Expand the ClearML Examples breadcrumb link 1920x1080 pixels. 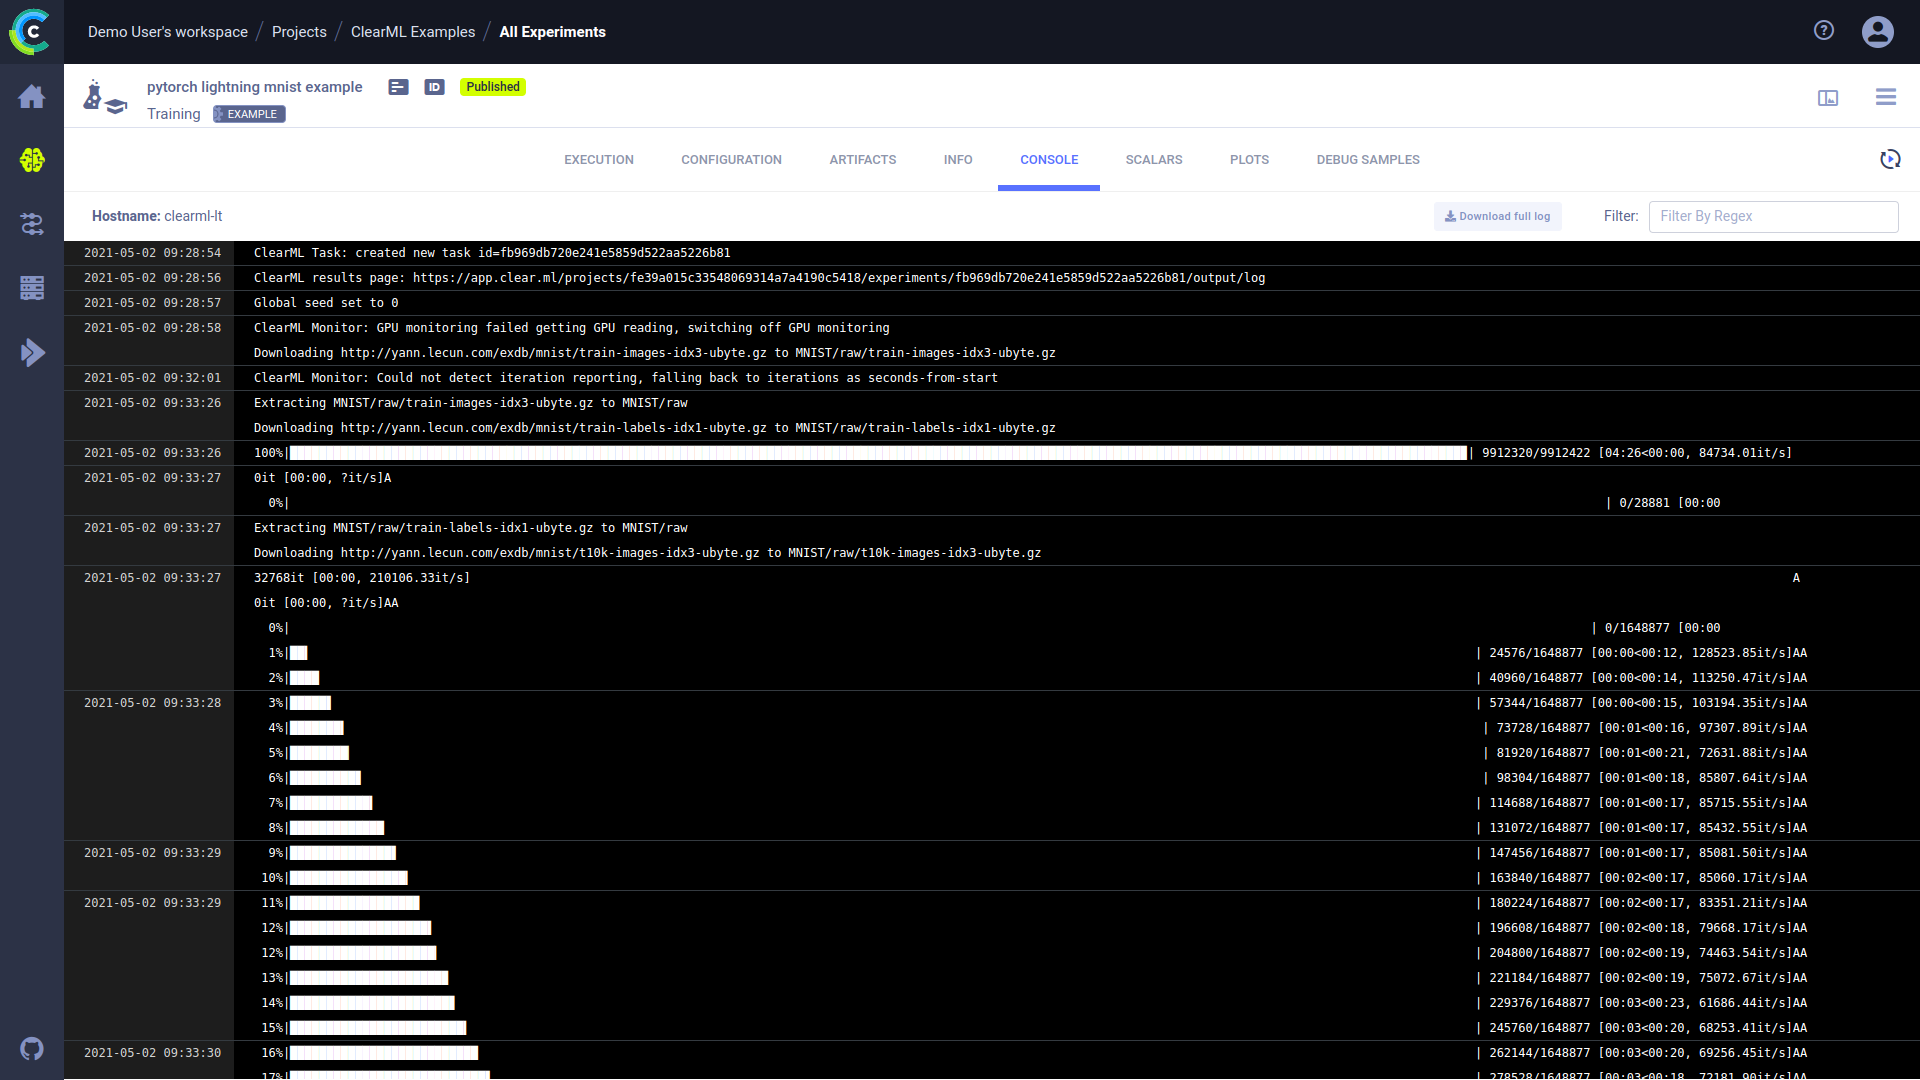(x=411, y=32)
